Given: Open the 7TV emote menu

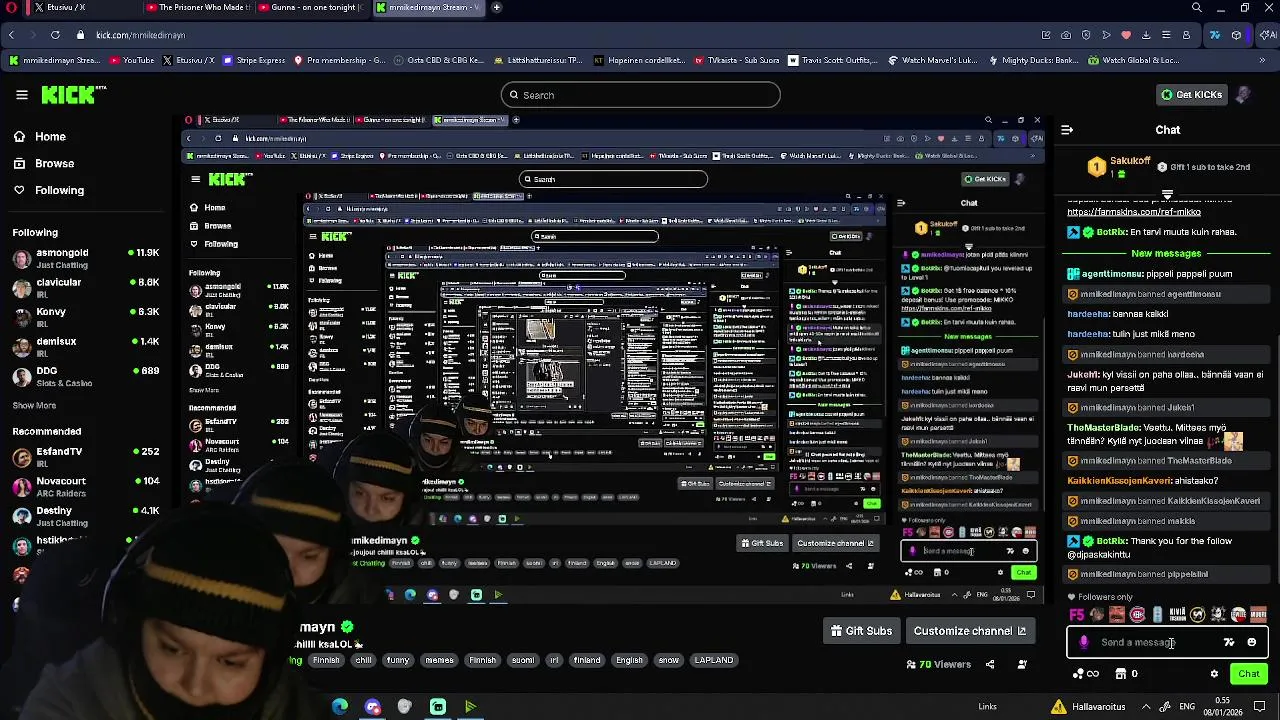Looking at the screenshot, I should 1229,643.
